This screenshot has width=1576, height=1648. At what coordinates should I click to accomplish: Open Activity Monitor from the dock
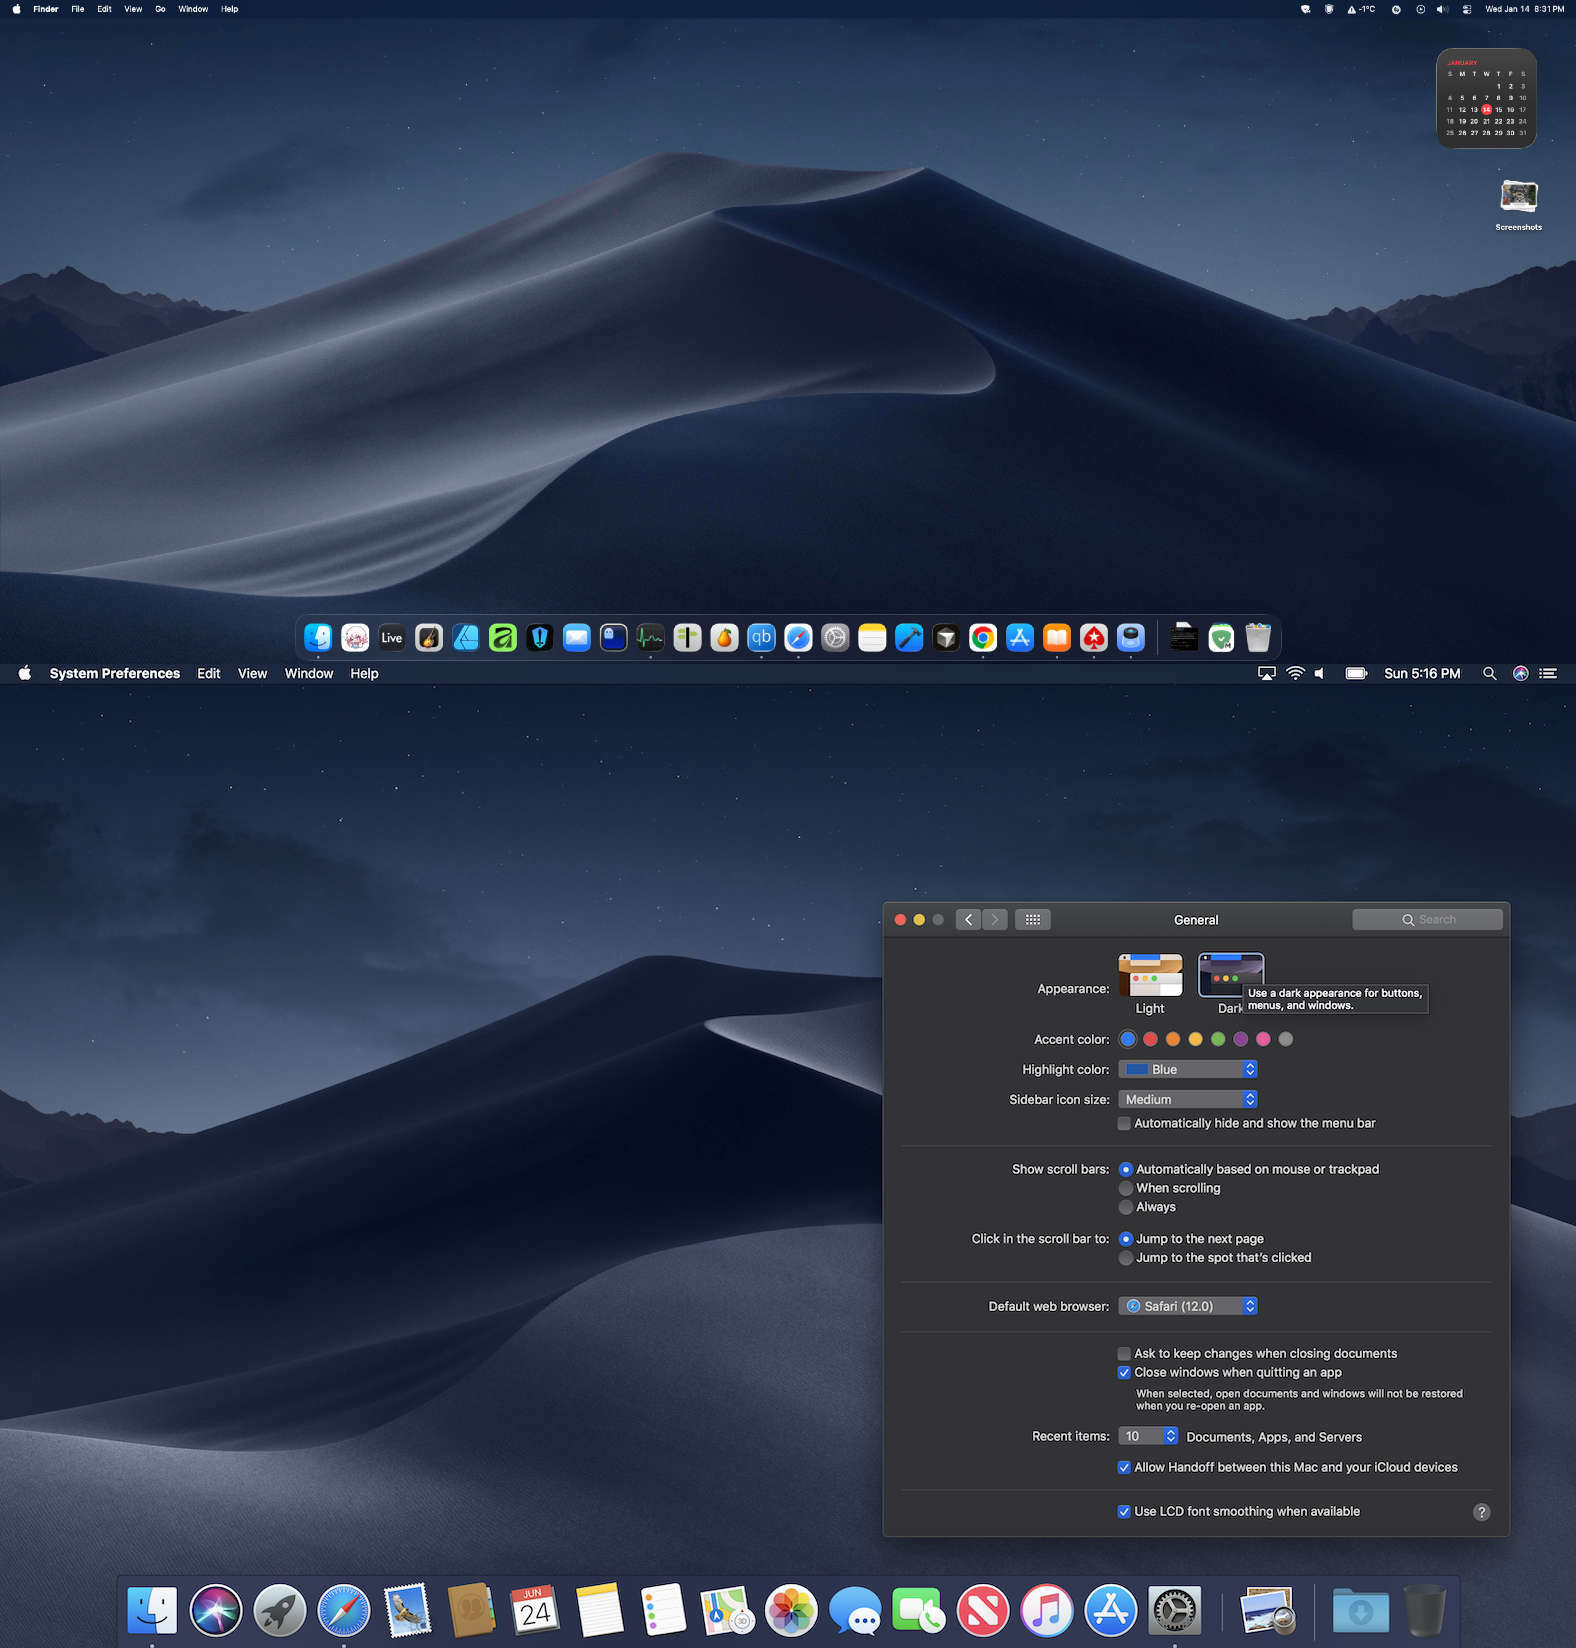pos(650,638)
